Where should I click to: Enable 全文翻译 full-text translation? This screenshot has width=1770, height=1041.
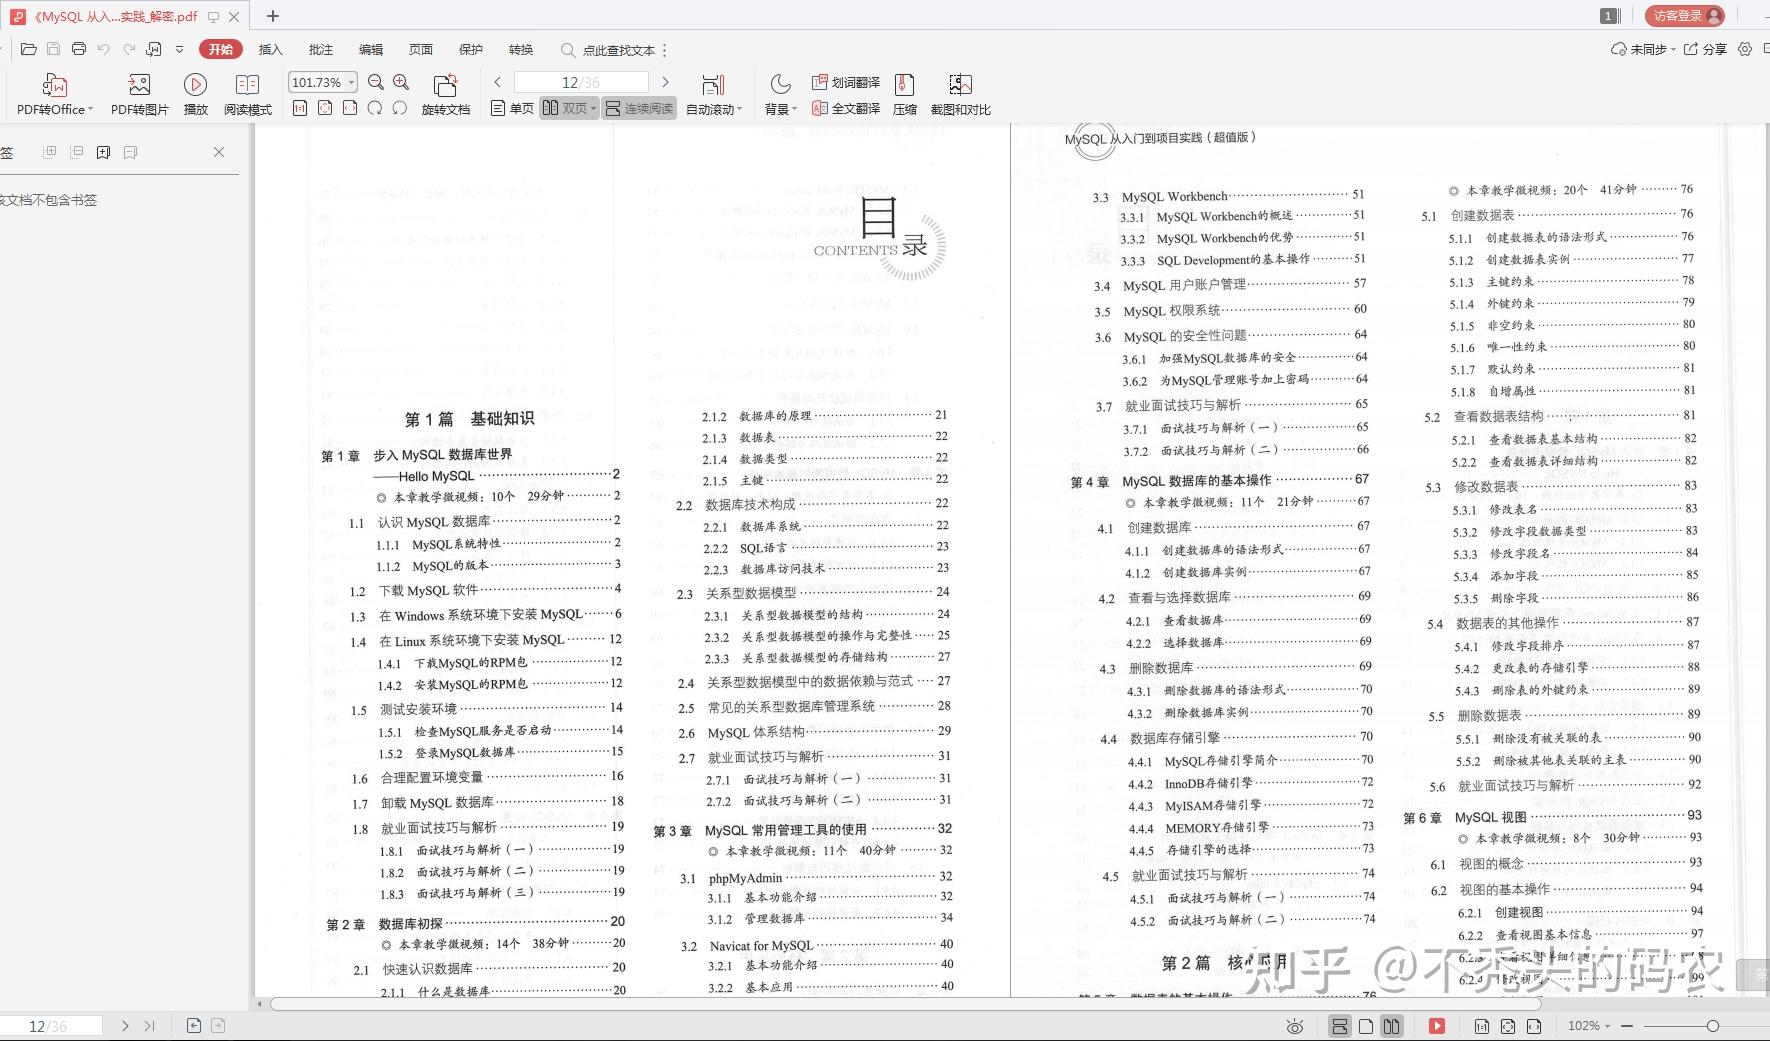pos(848,108)
